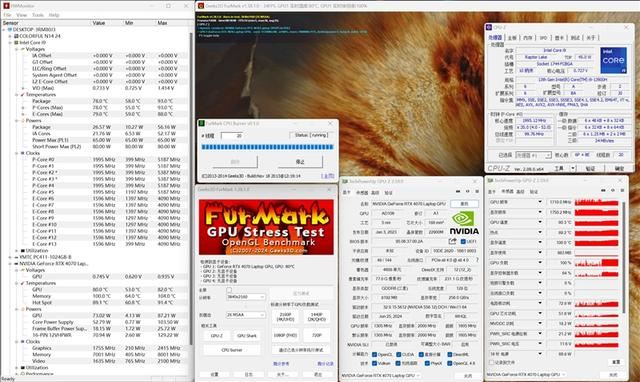Open the Tools menu in HWMonitor
640x382 pixels.
click(38, 15)
